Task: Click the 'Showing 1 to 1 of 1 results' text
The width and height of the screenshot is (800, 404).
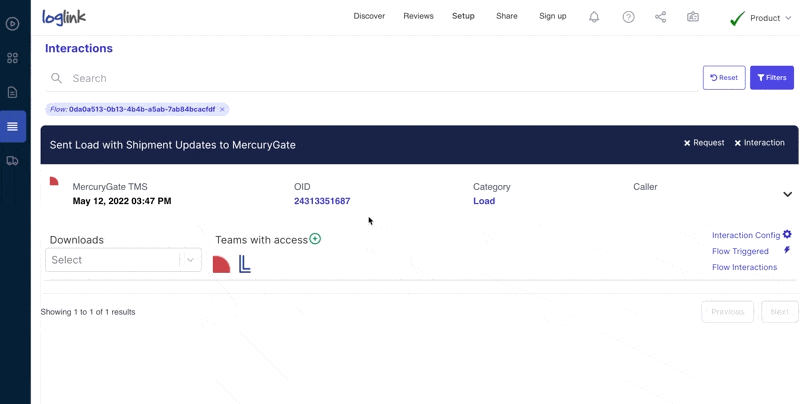Action: tap(88, 312)
